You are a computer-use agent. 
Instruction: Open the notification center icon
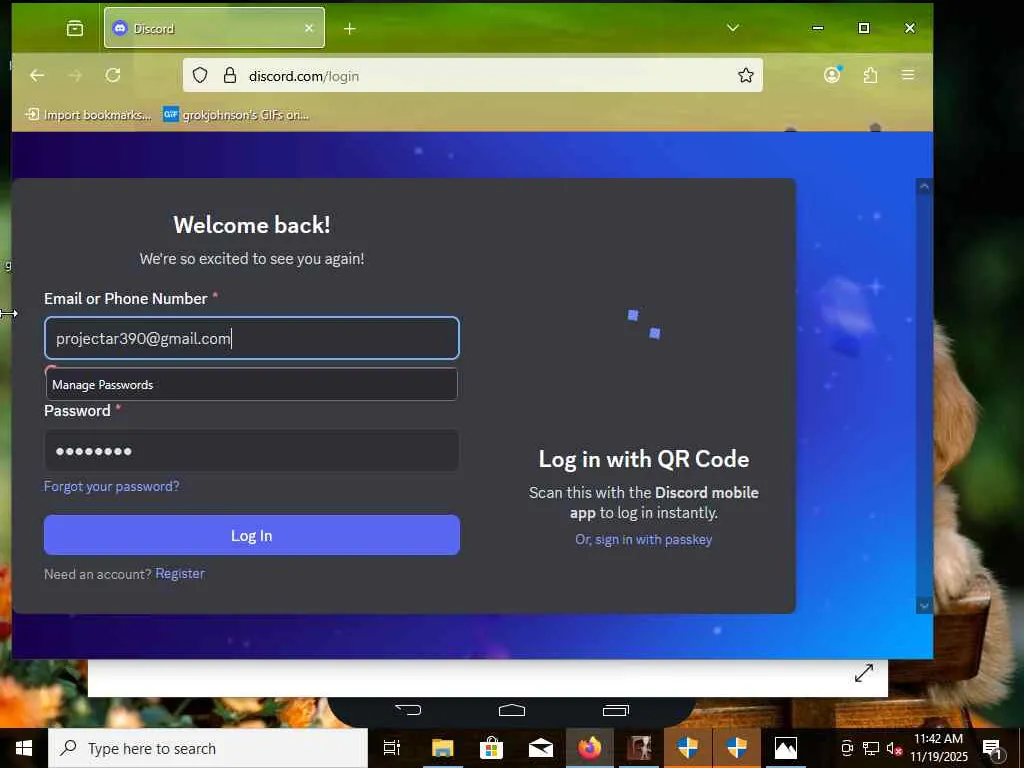992,749
